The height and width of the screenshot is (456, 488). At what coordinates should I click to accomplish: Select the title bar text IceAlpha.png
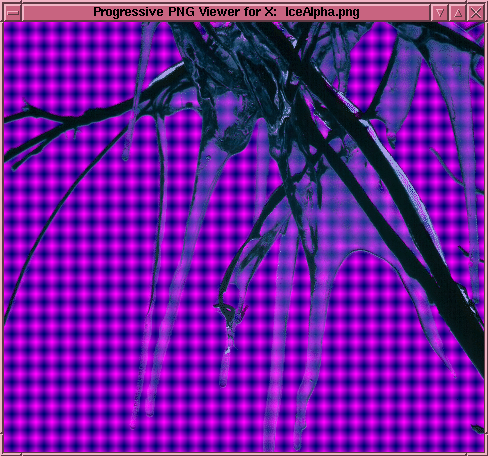point(322,12)
